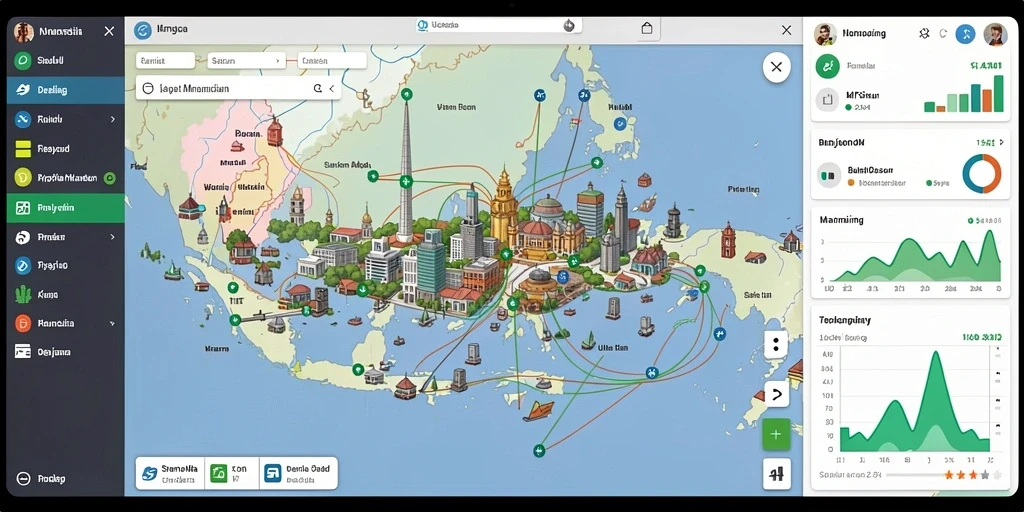This screenshot has width=1024, height=512.
Task: Click the yellow D circle sidebar icon
Action: [x=23, y=178]
